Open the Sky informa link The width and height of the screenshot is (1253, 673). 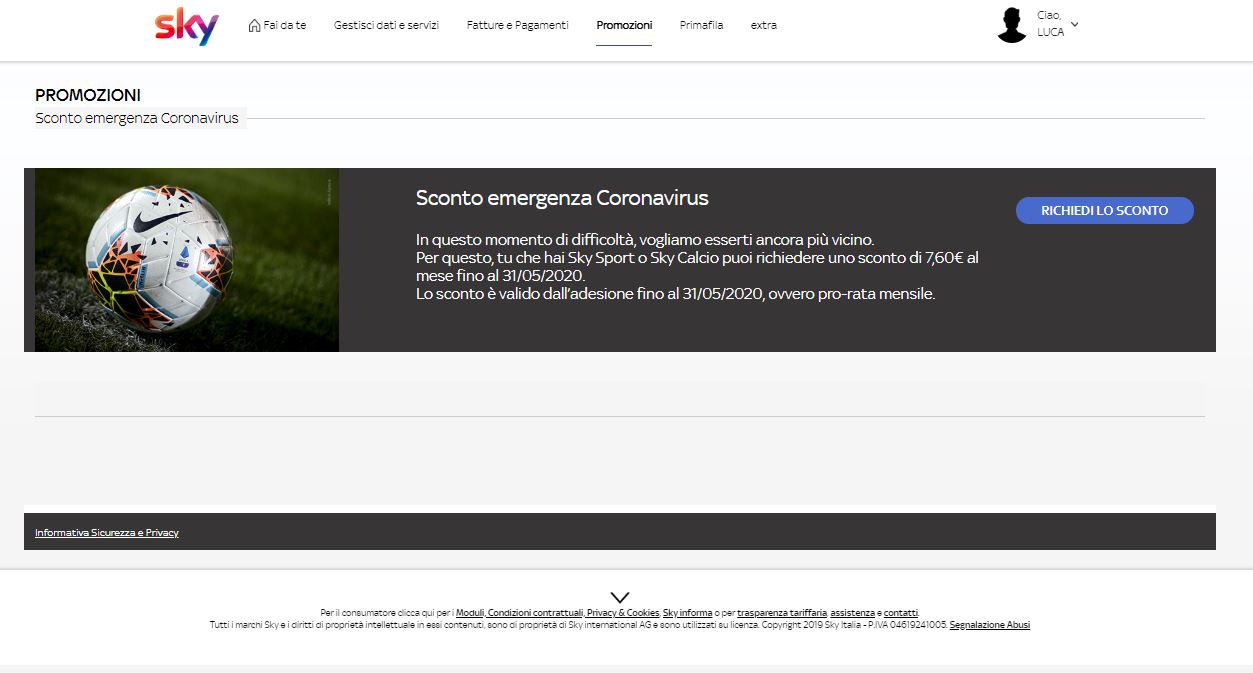688,613
